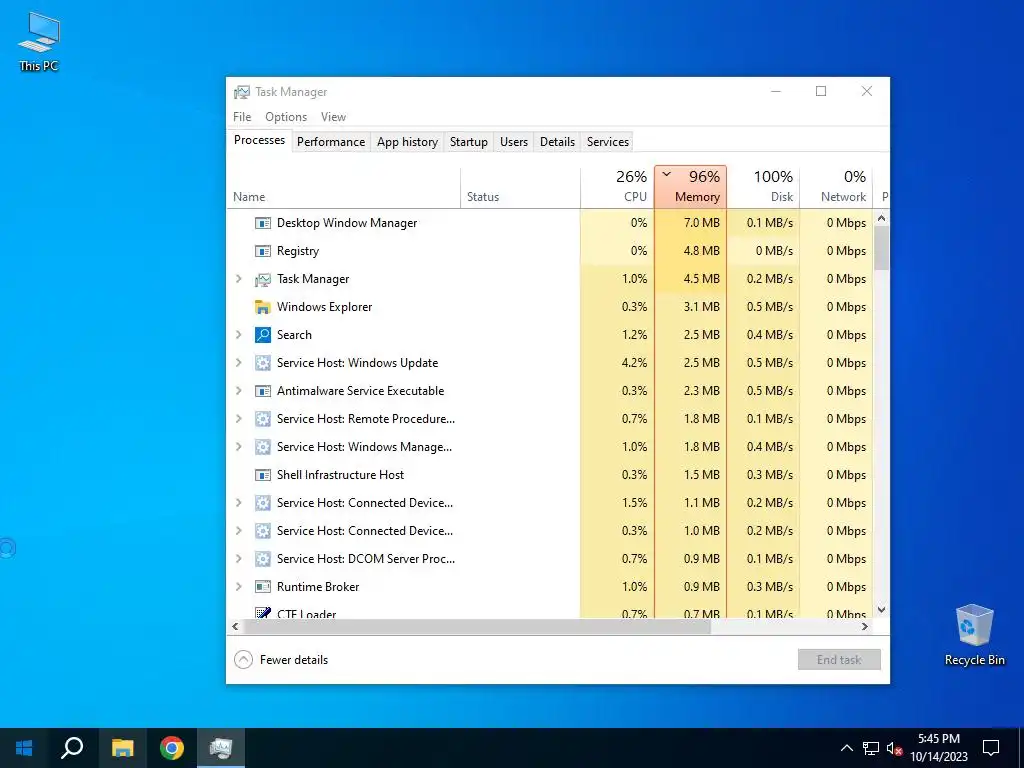
Task: Sort by the Memory column header
Action: pyautogui.click(x=690, y=187)
